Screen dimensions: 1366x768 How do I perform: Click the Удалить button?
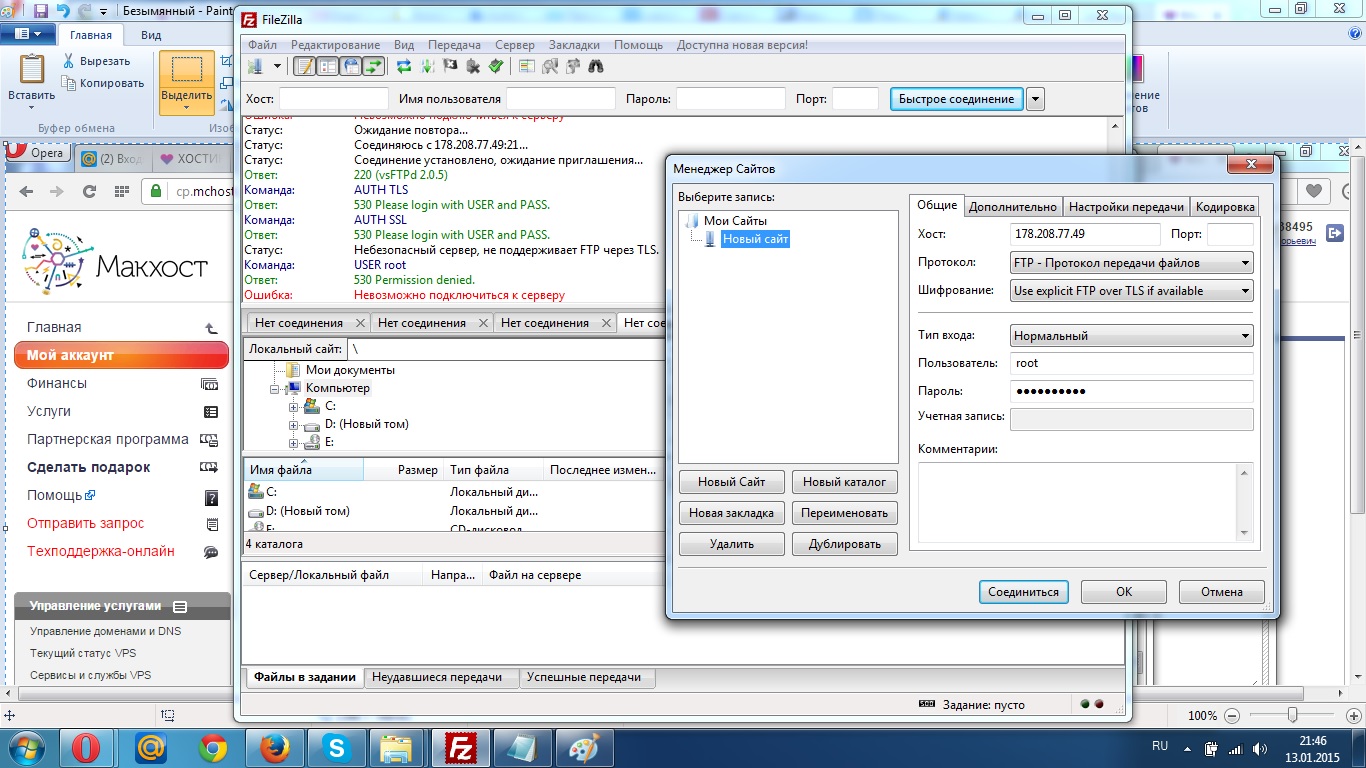coord(732,544)
